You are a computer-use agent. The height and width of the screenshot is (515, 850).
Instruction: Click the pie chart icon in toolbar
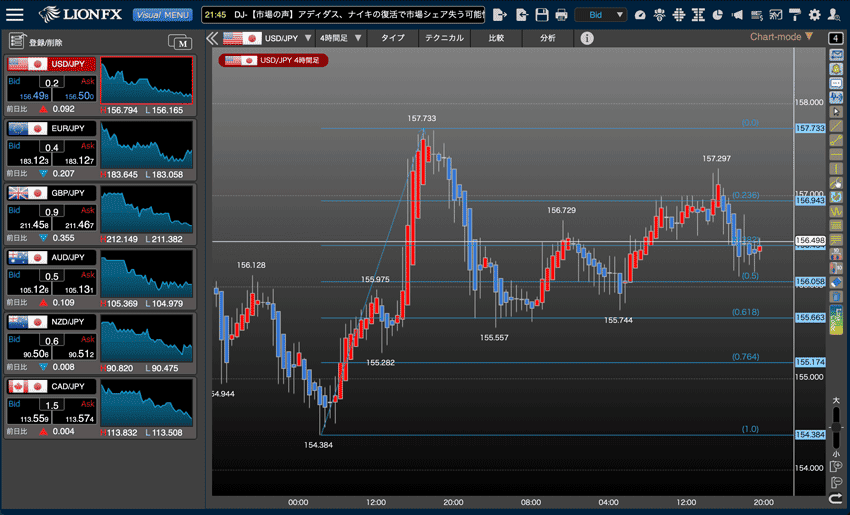pyautogui.click(x=717, y=15)
